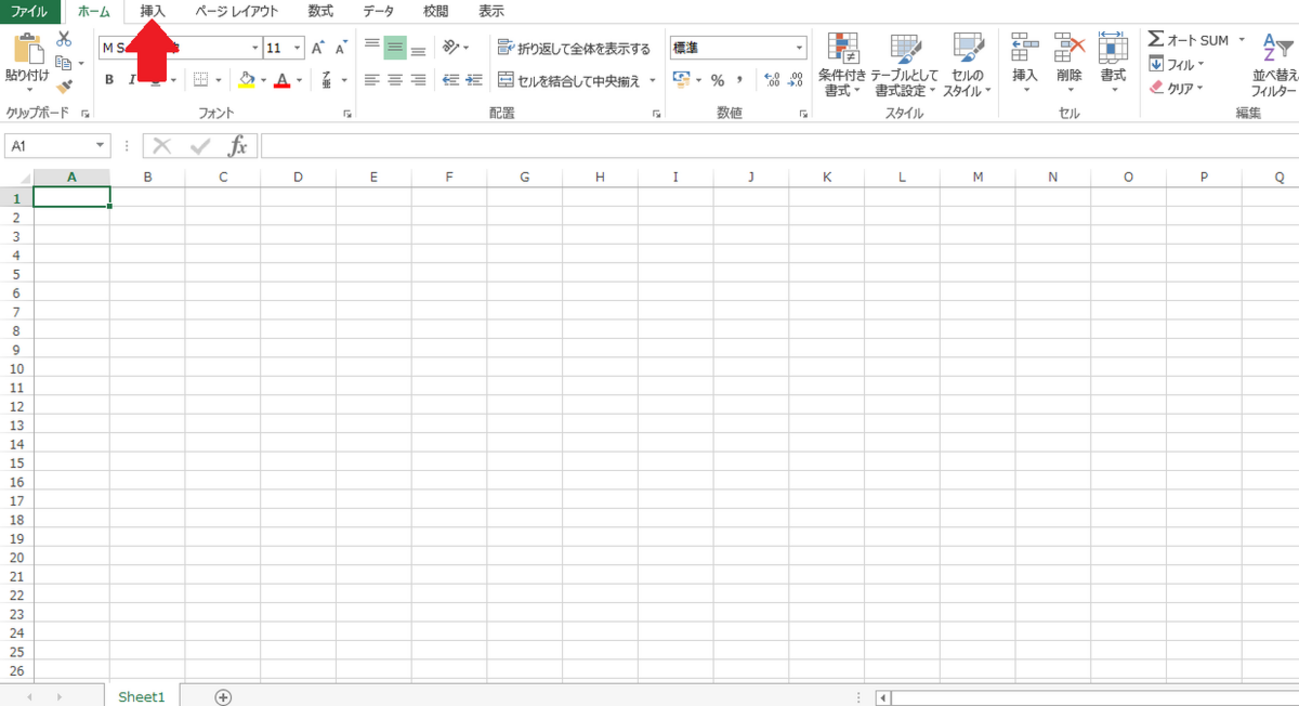Increase indent in the alignment group
This screenshot has width=1299, height=706.
[473, 80]
